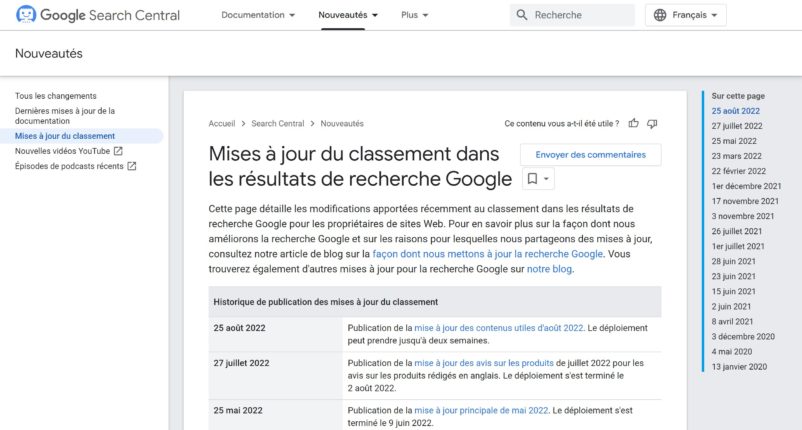
Task: Open mise à jour principale de mai 2022
Action: coord(481,410)
